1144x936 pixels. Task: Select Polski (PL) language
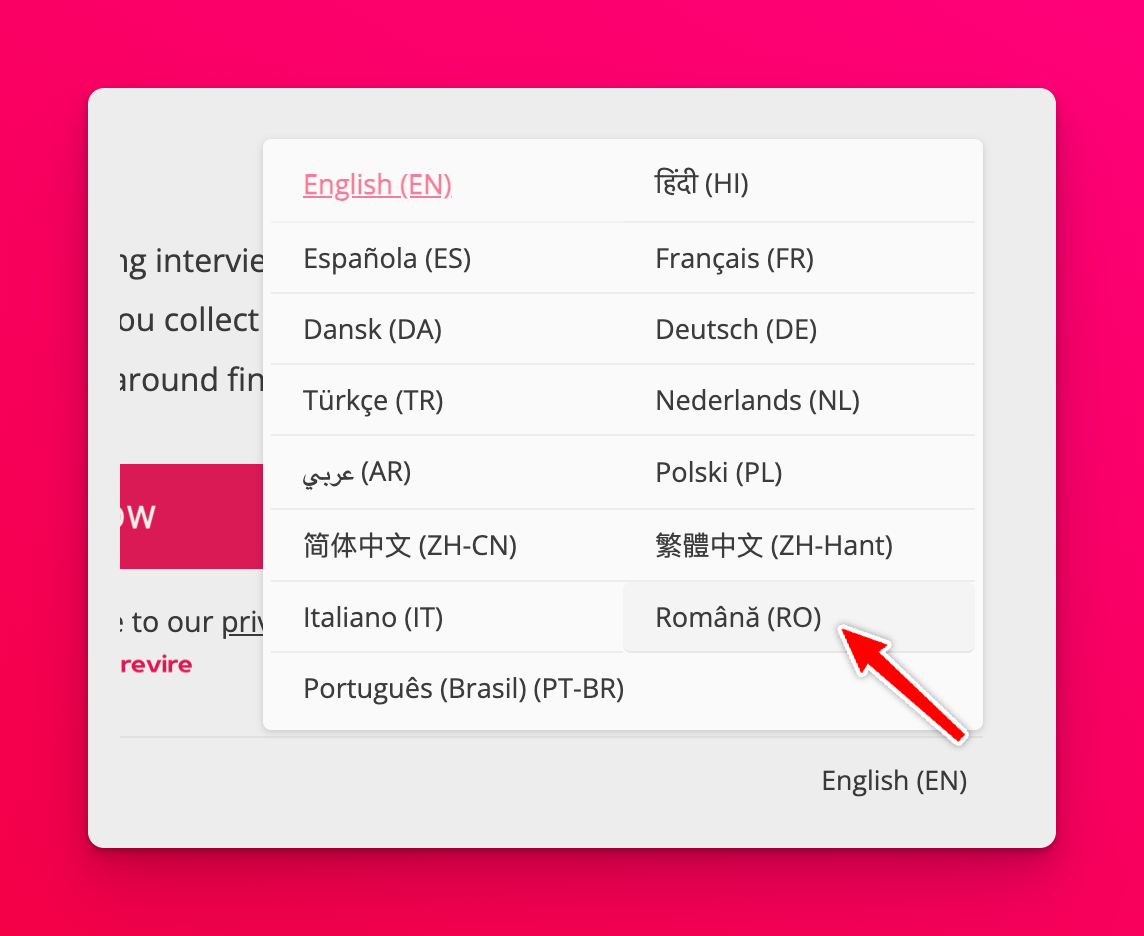coord(718,473)
